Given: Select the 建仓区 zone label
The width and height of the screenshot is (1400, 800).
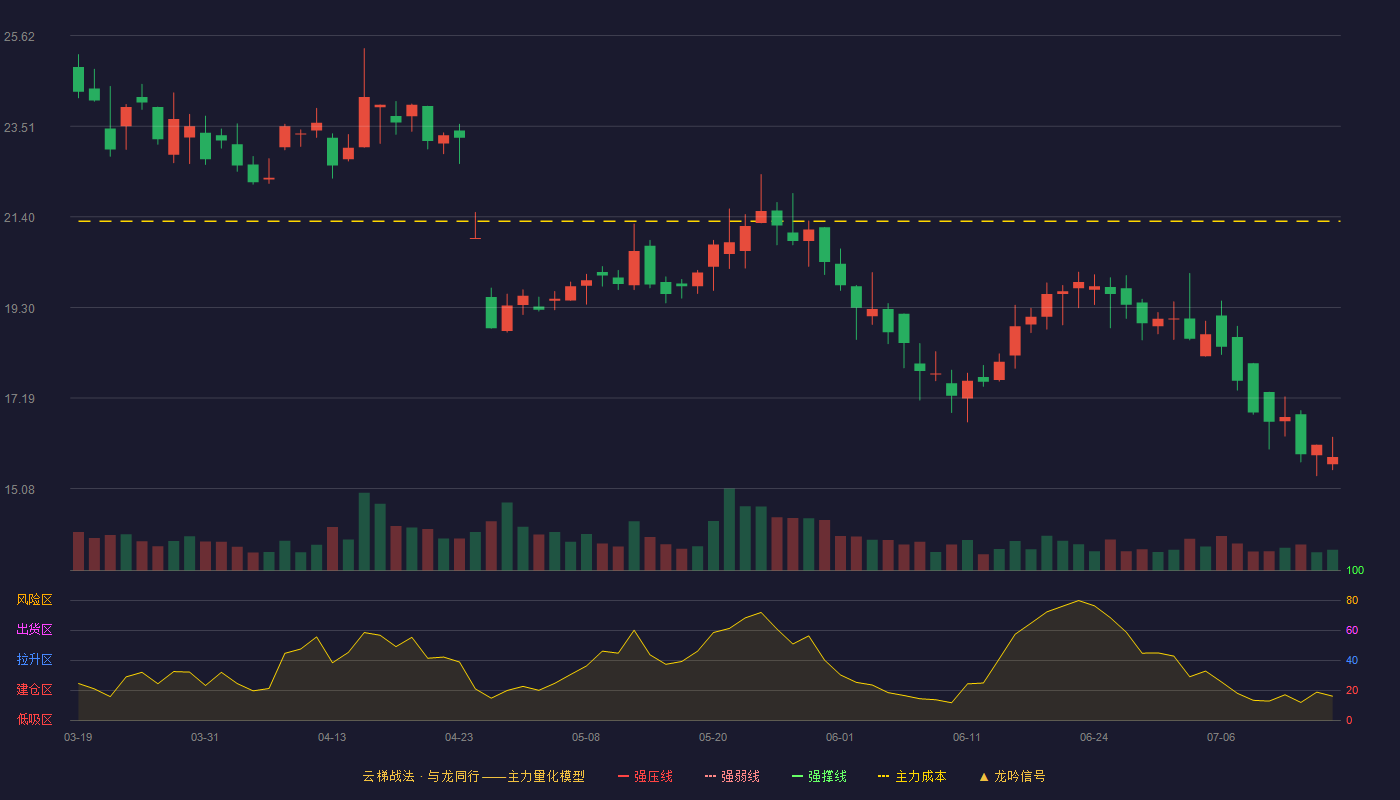Looking at the screenshot, I should 34,690.
